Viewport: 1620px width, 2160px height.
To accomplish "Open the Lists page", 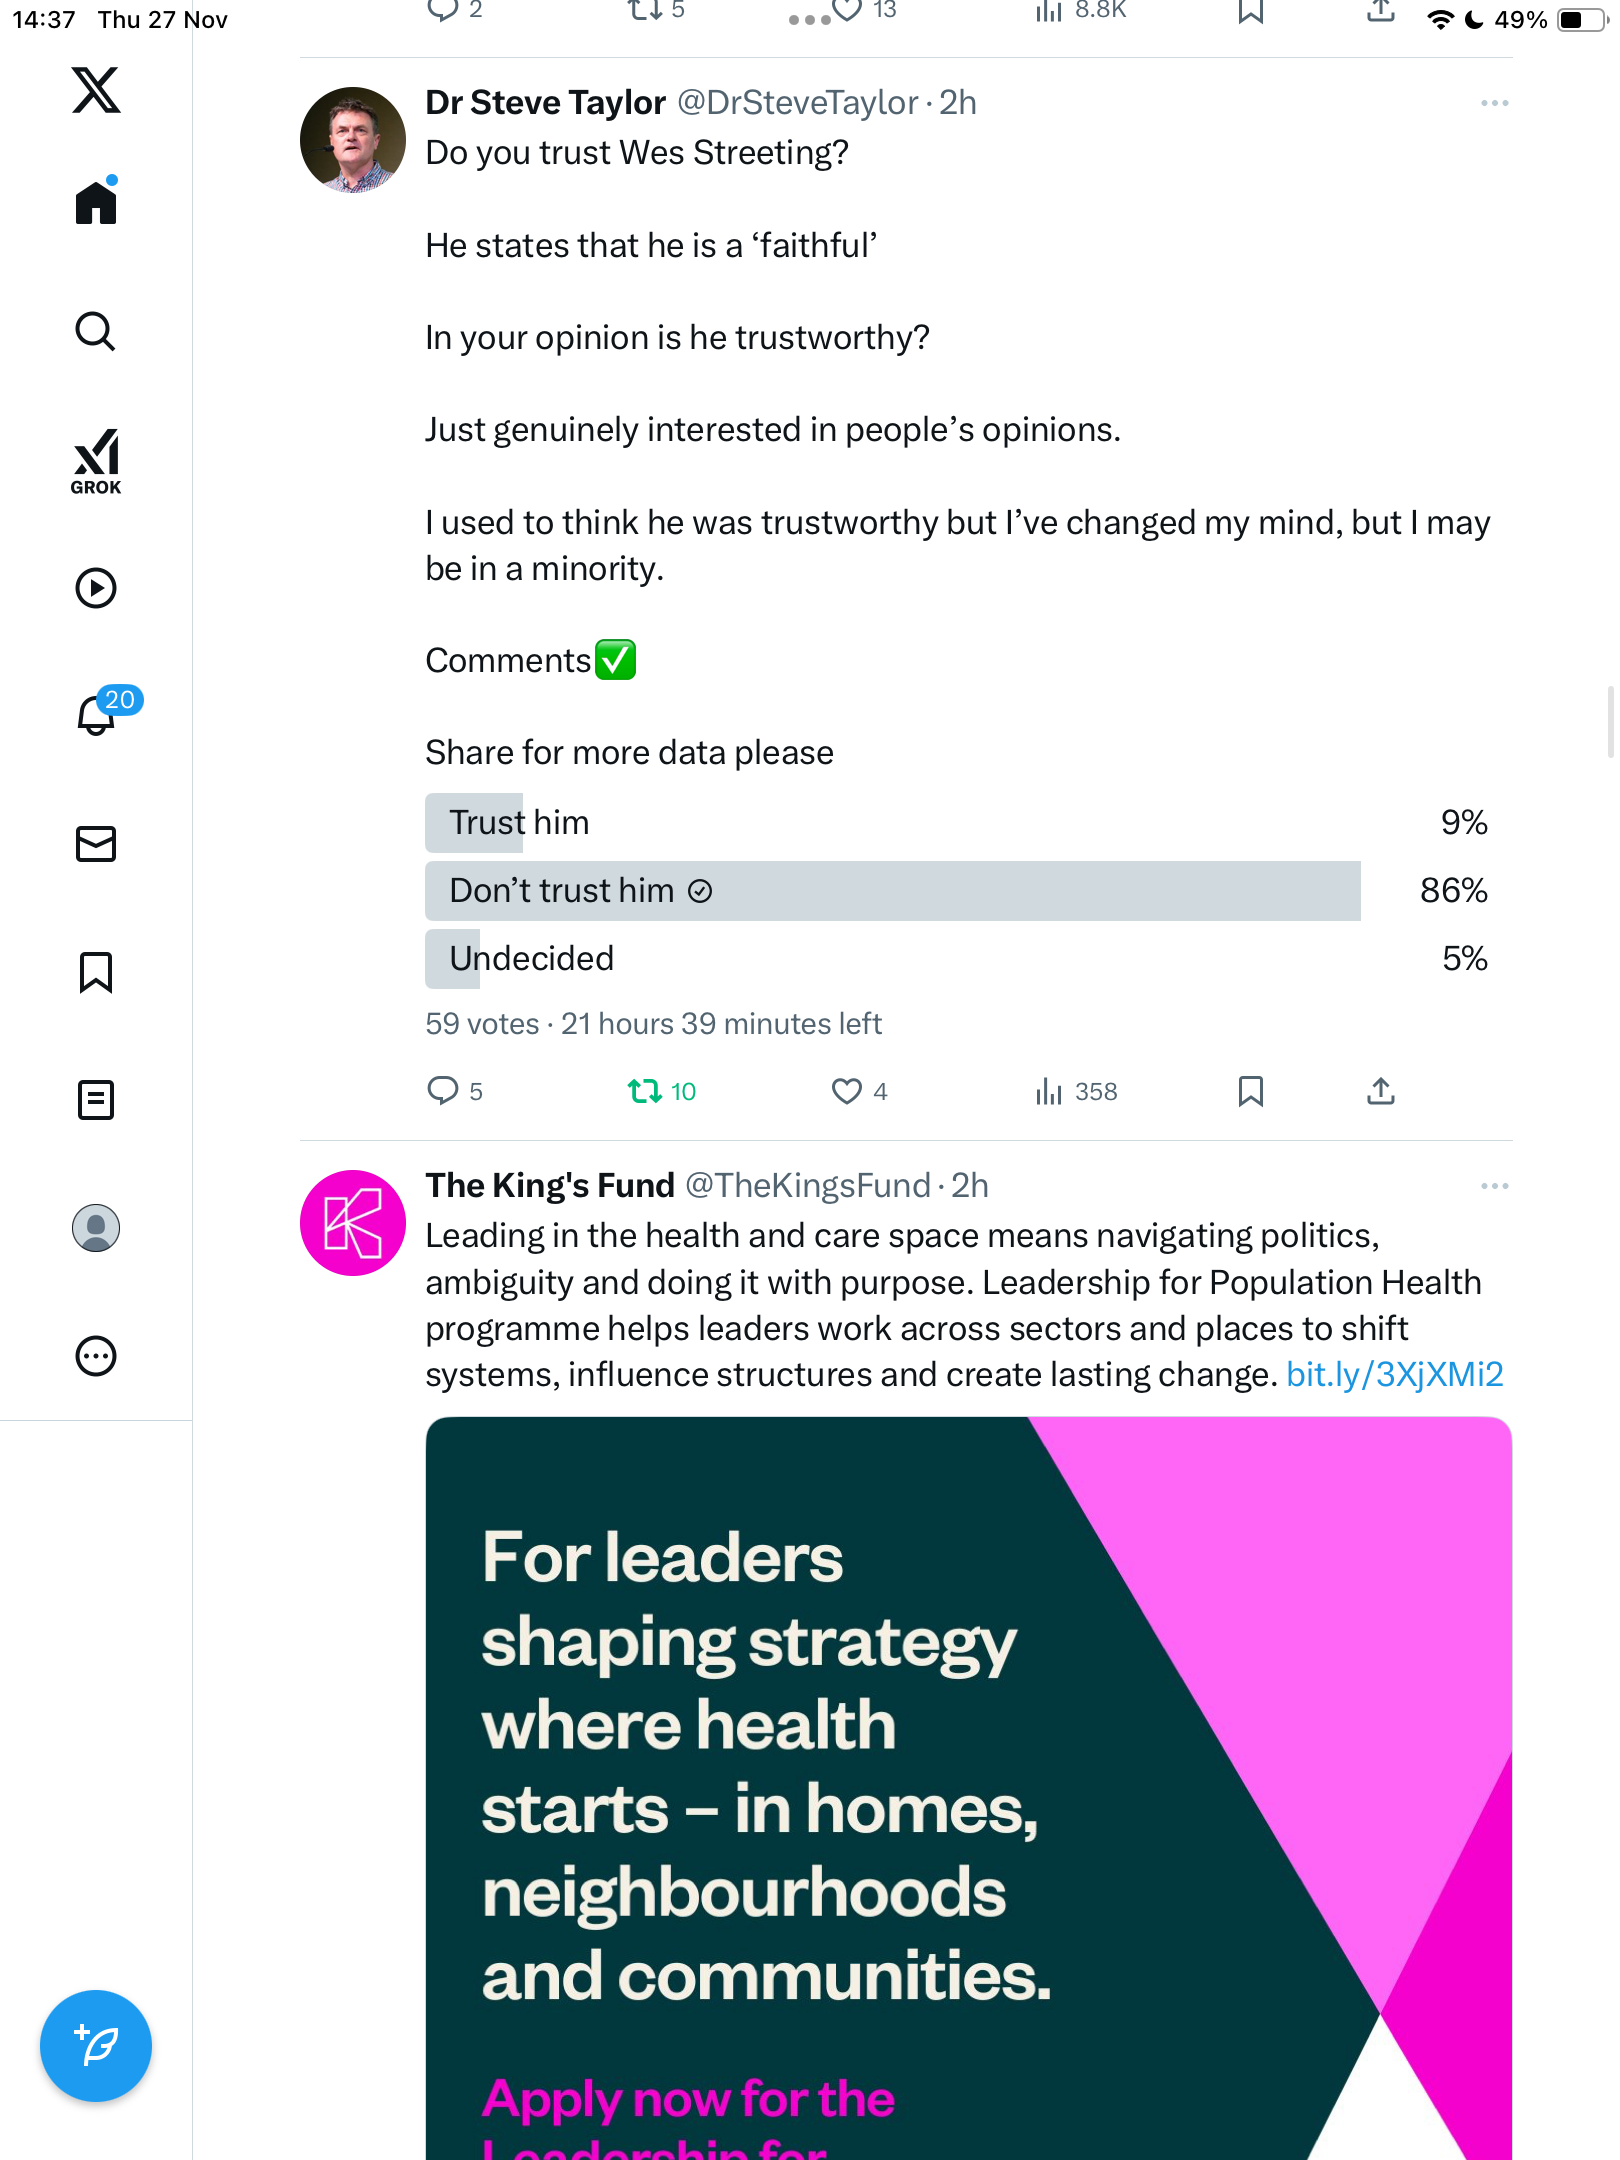I will (96, 1100).
